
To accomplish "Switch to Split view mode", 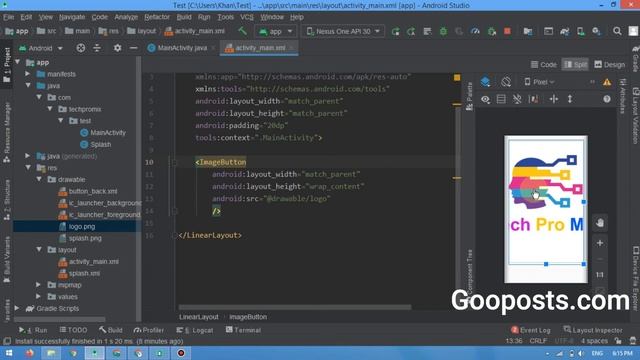I will pyautogui.click(x=576, y=64).
